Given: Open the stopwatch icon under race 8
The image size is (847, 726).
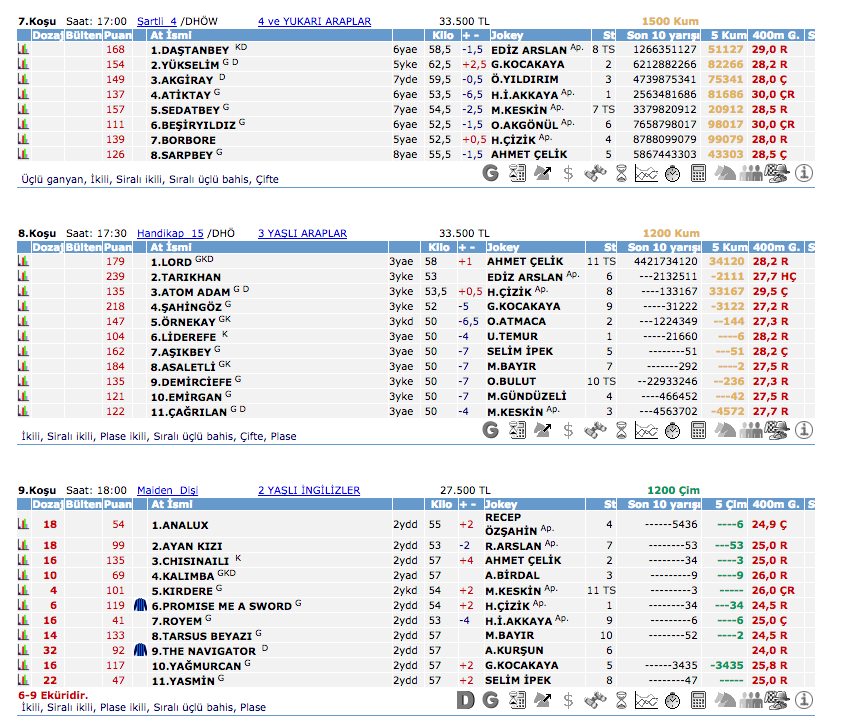Looking at the screenshot, I should [672, 430].
